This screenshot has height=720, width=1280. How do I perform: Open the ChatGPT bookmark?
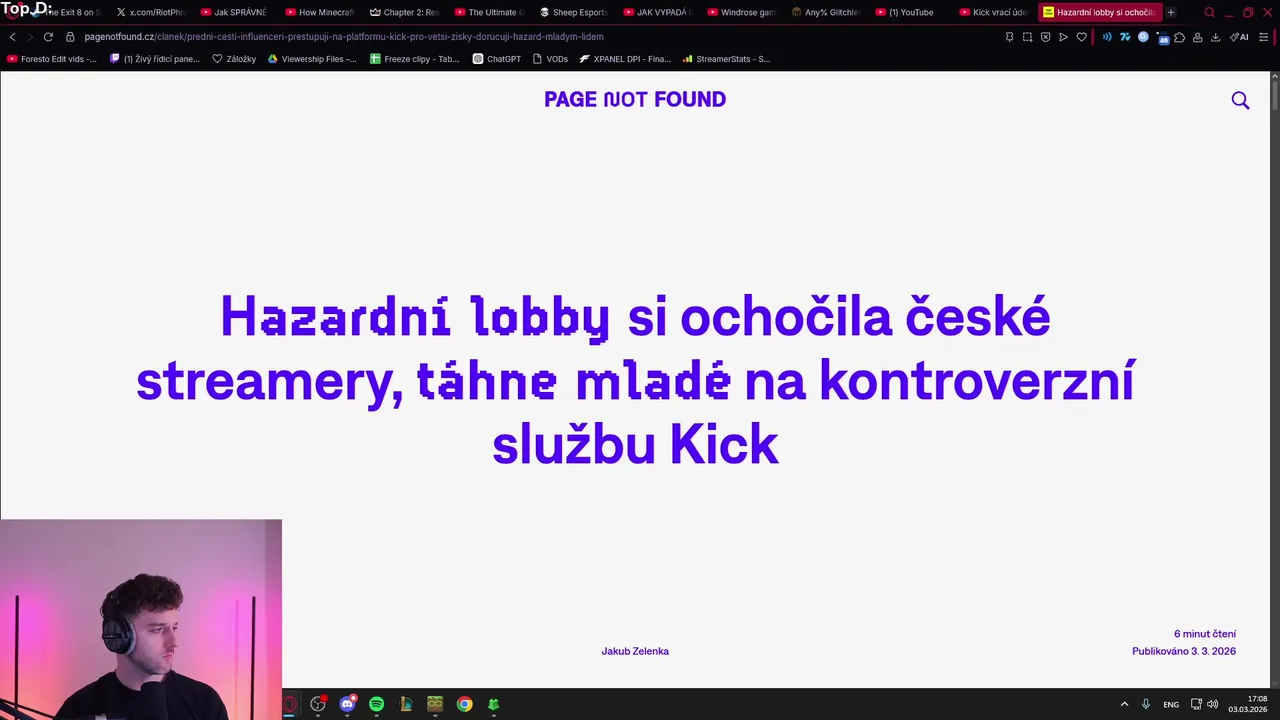[x=497, y=59]
